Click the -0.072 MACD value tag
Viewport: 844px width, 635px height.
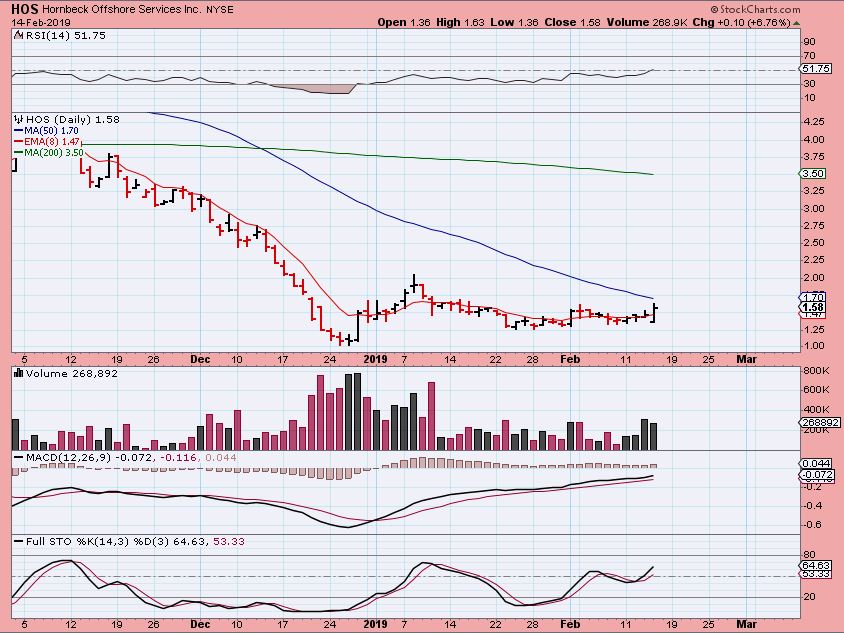pyautogui.click(x=817, y=475)
